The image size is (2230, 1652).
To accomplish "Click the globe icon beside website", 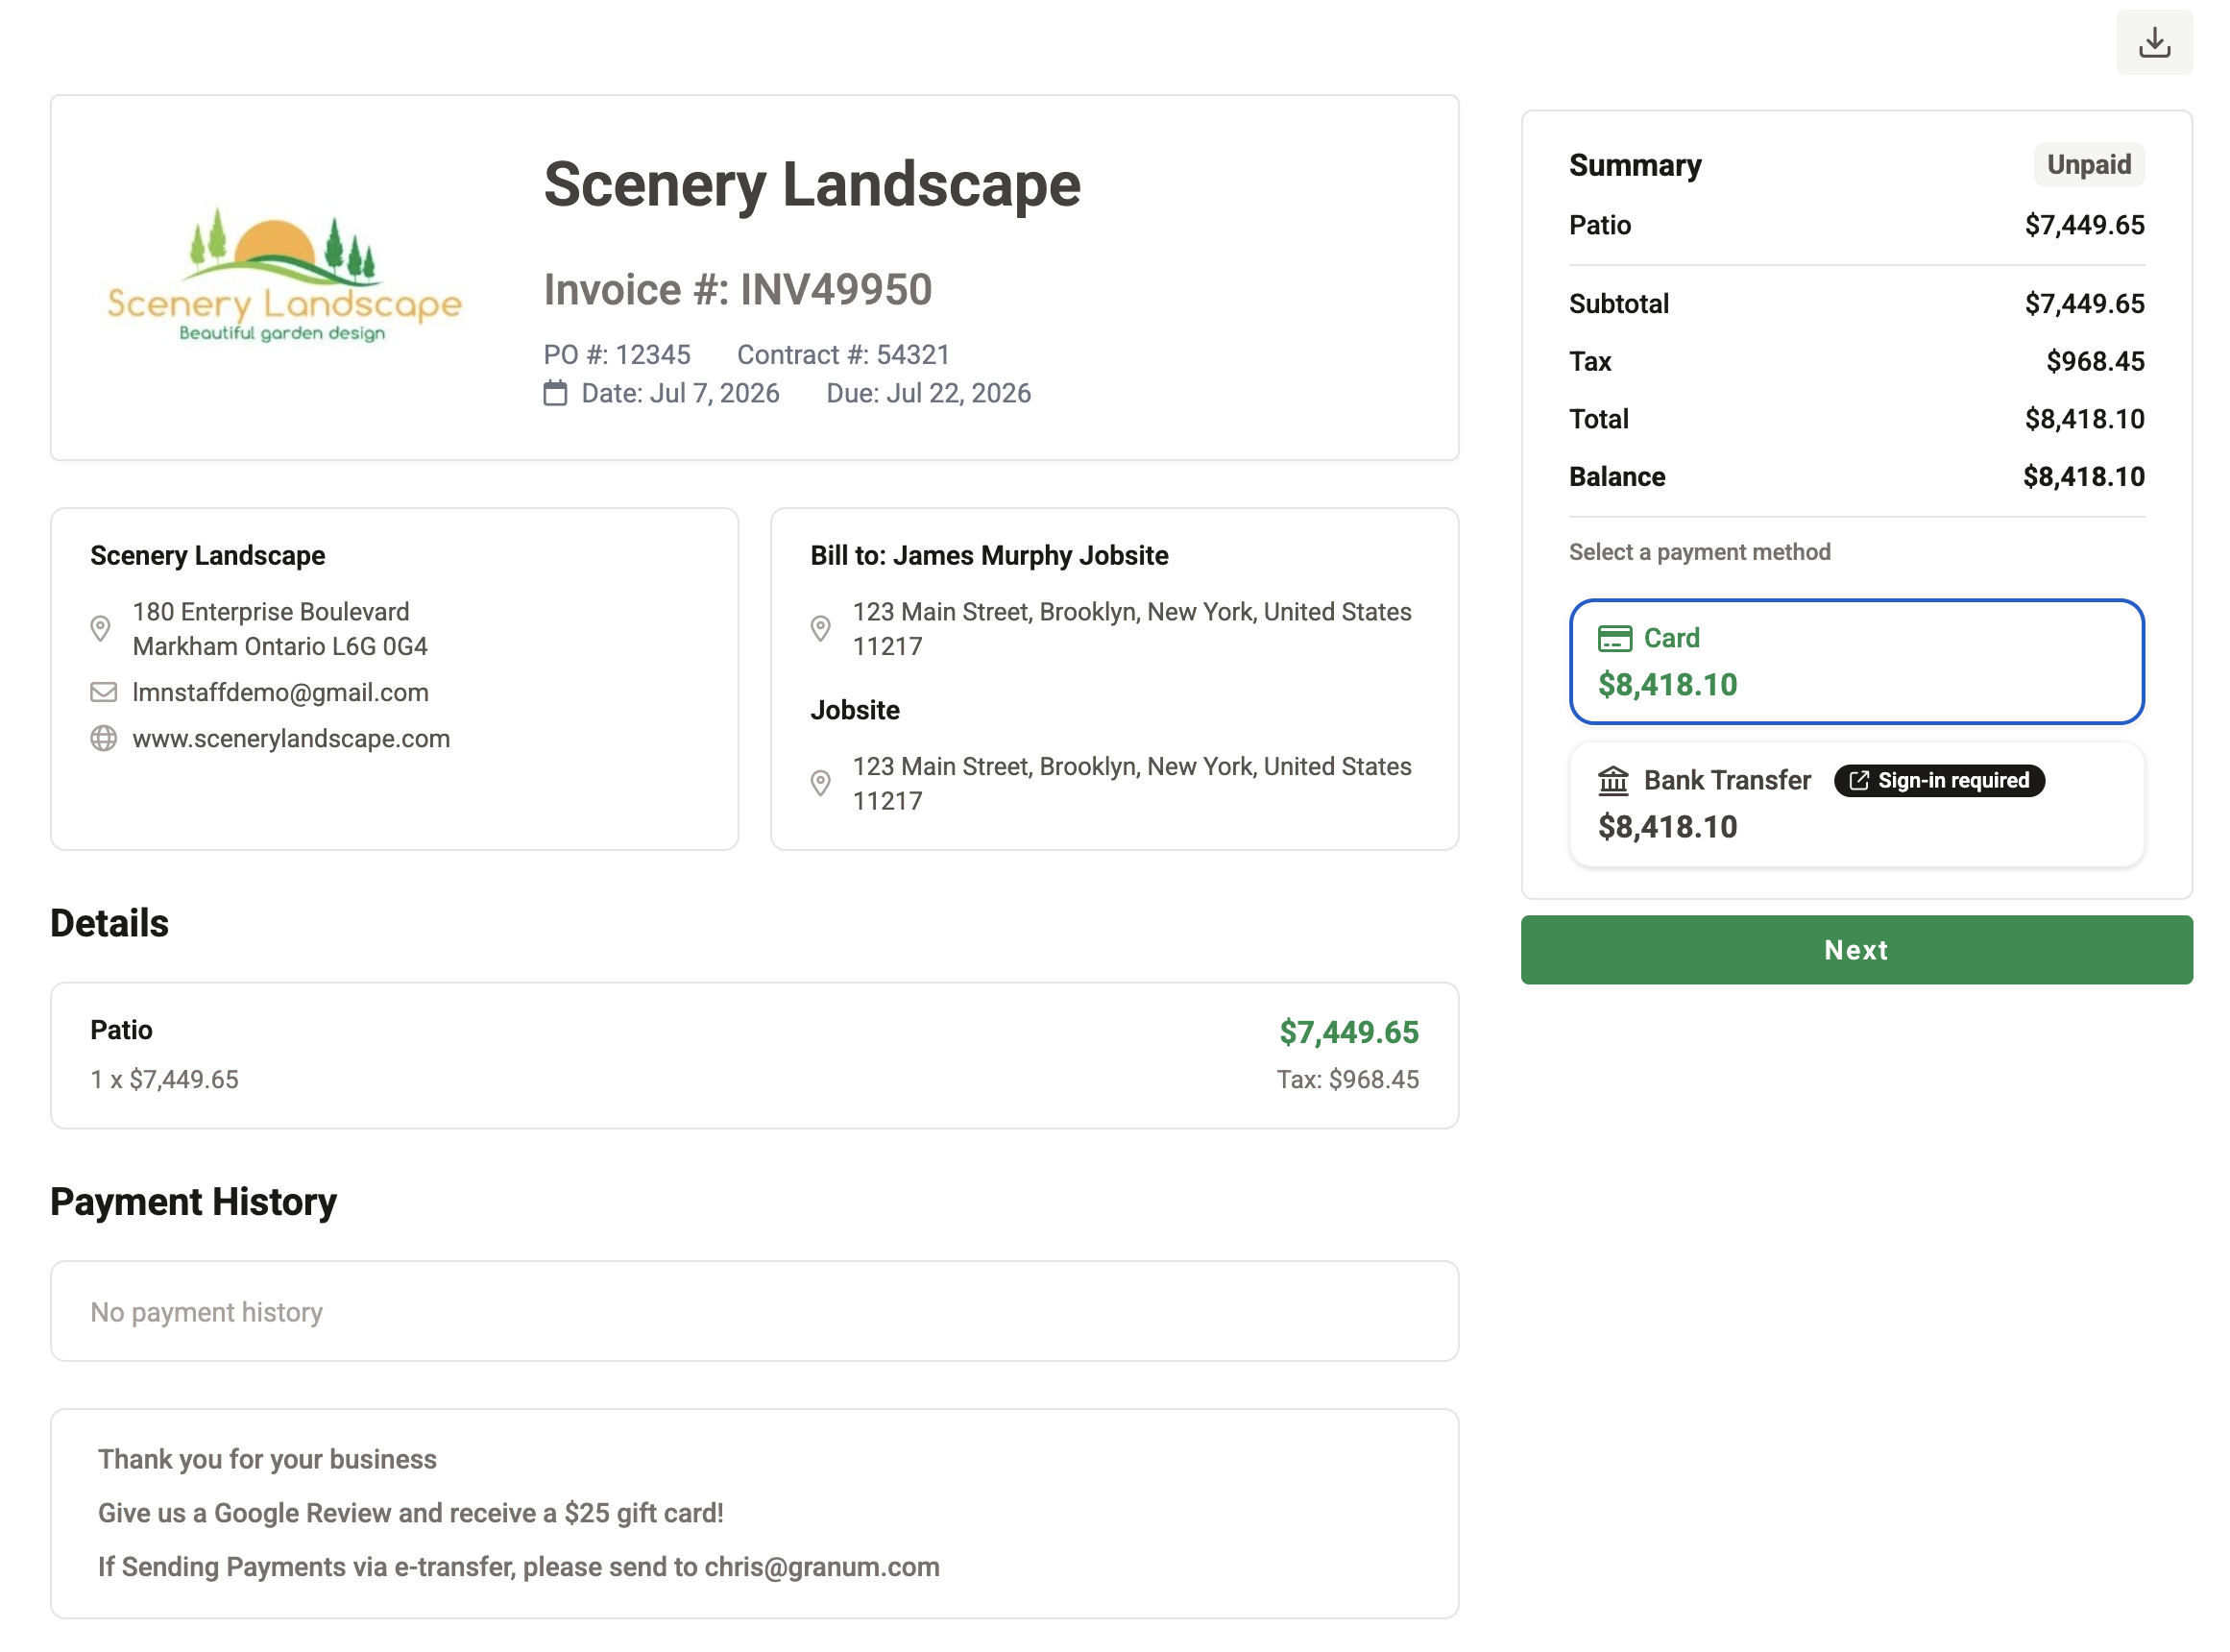I will [103, 738].
